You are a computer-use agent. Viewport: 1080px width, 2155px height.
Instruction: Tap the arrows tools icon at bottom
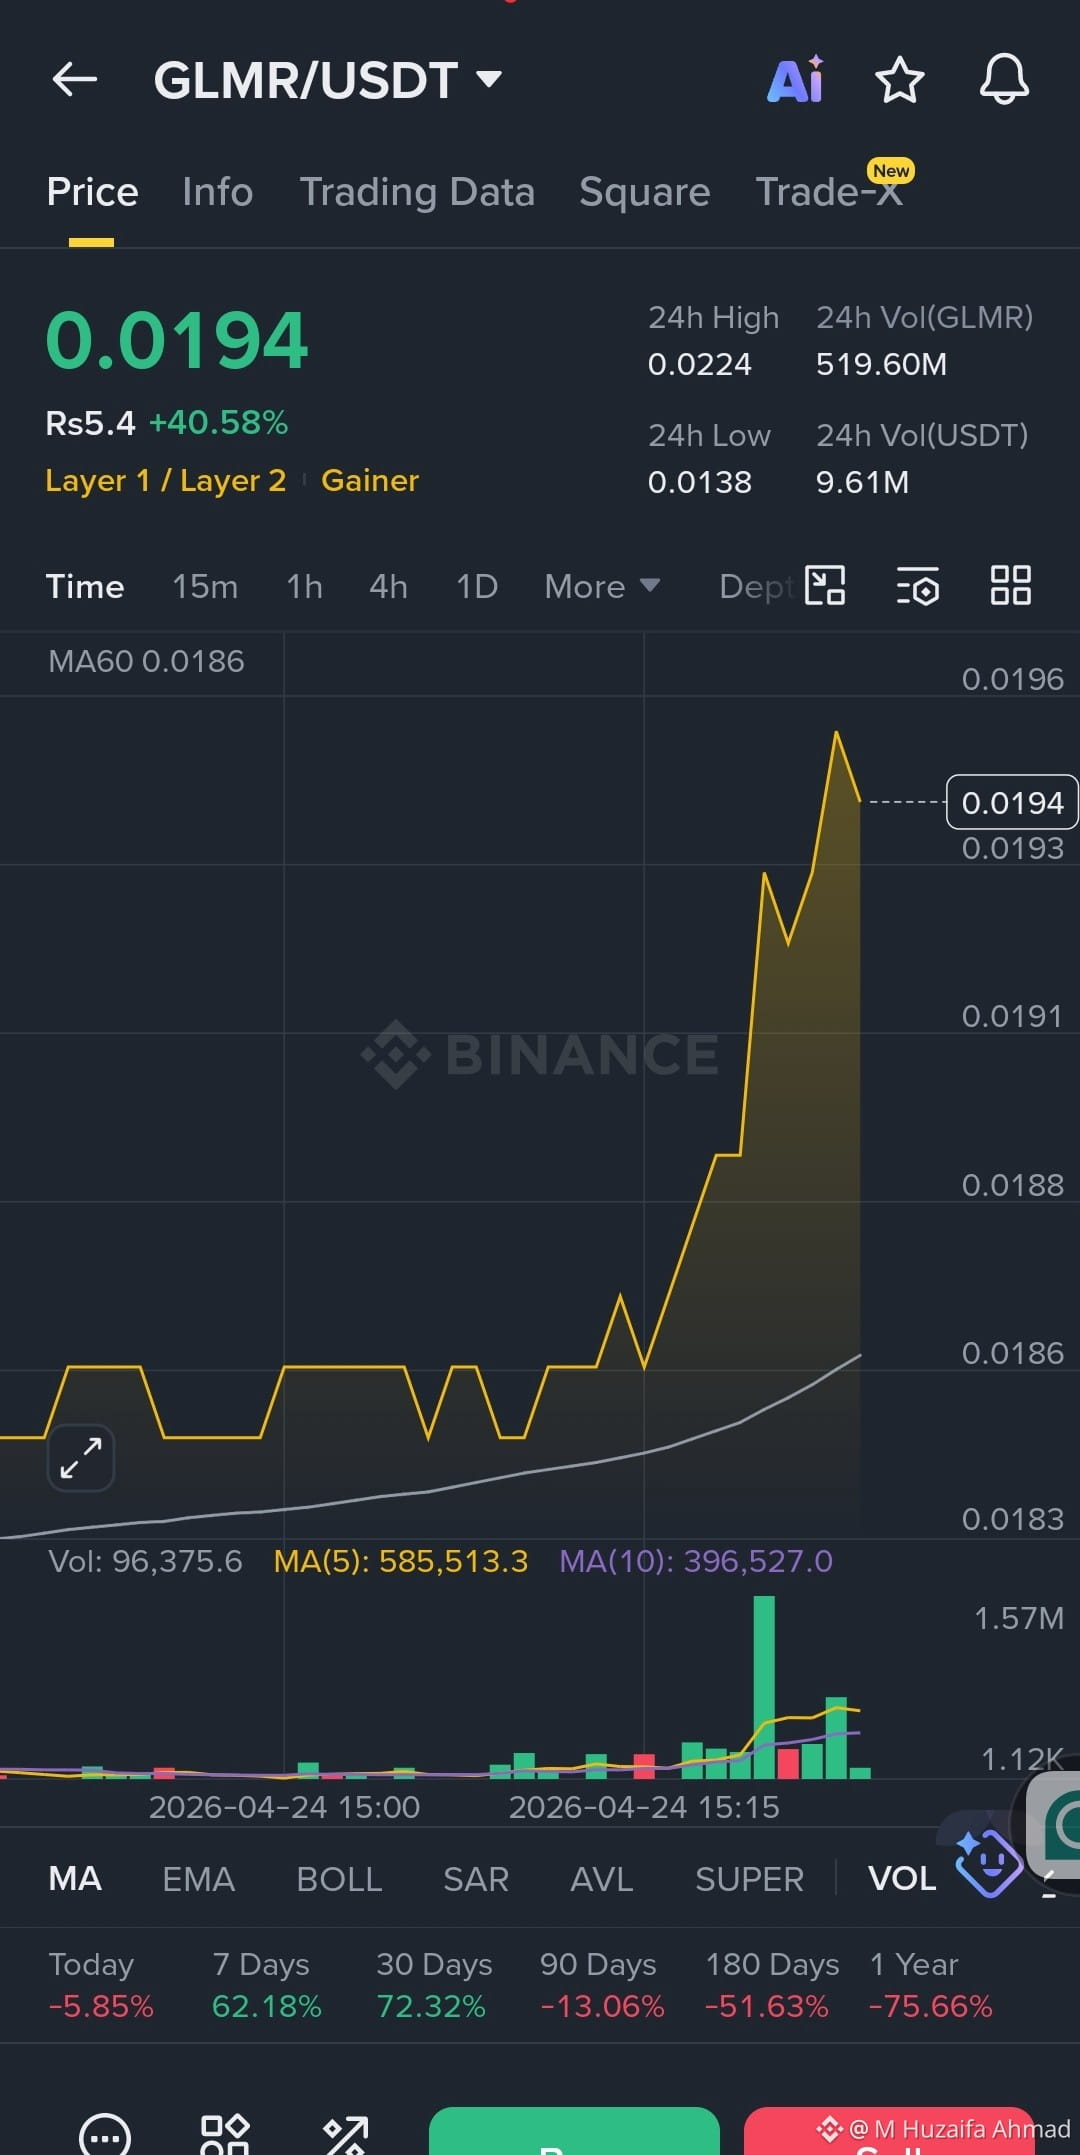[346, 2135]
